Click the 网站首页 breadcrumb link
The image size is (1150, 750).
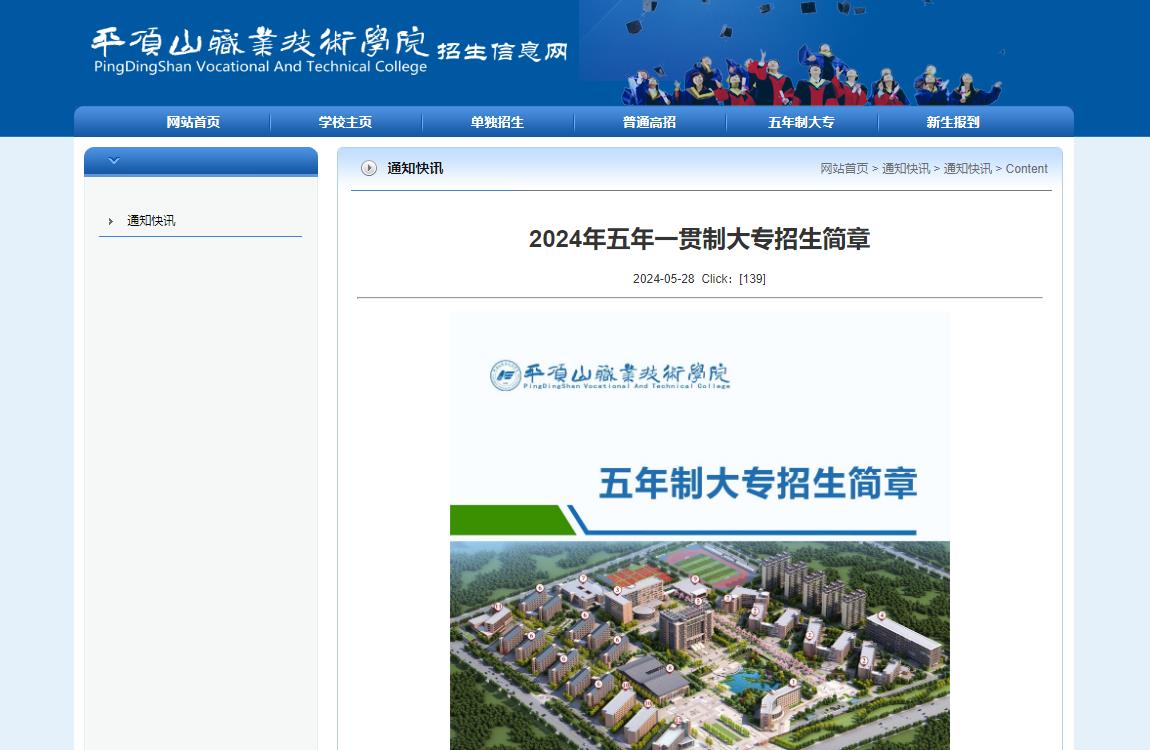844,169
